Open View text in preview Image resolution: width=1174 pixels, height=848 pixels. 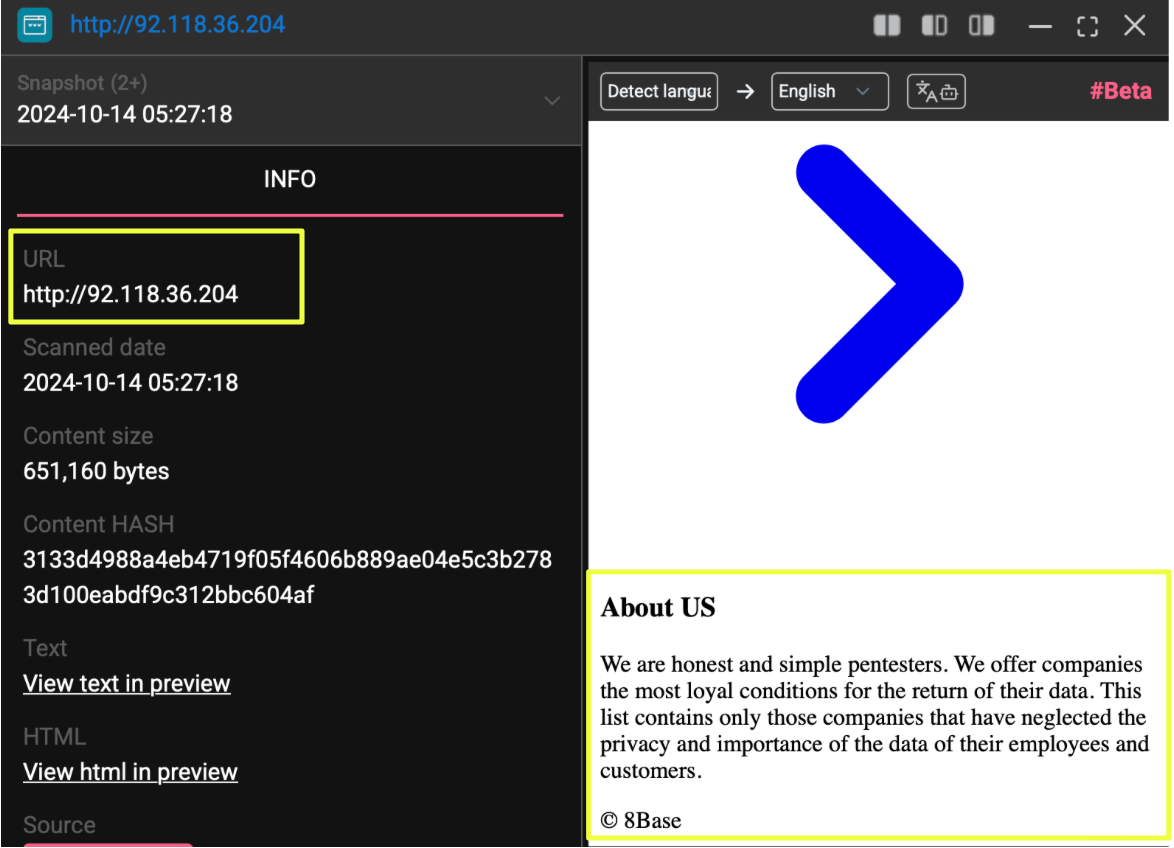[x=127, y=684]
